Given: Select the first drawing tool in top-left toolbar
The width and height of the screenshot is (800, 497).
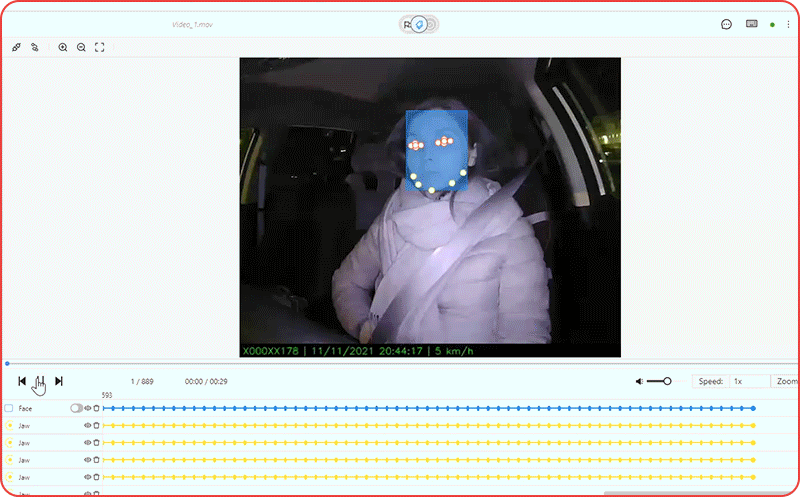Looking at the screenshot, I should point(16,47).
